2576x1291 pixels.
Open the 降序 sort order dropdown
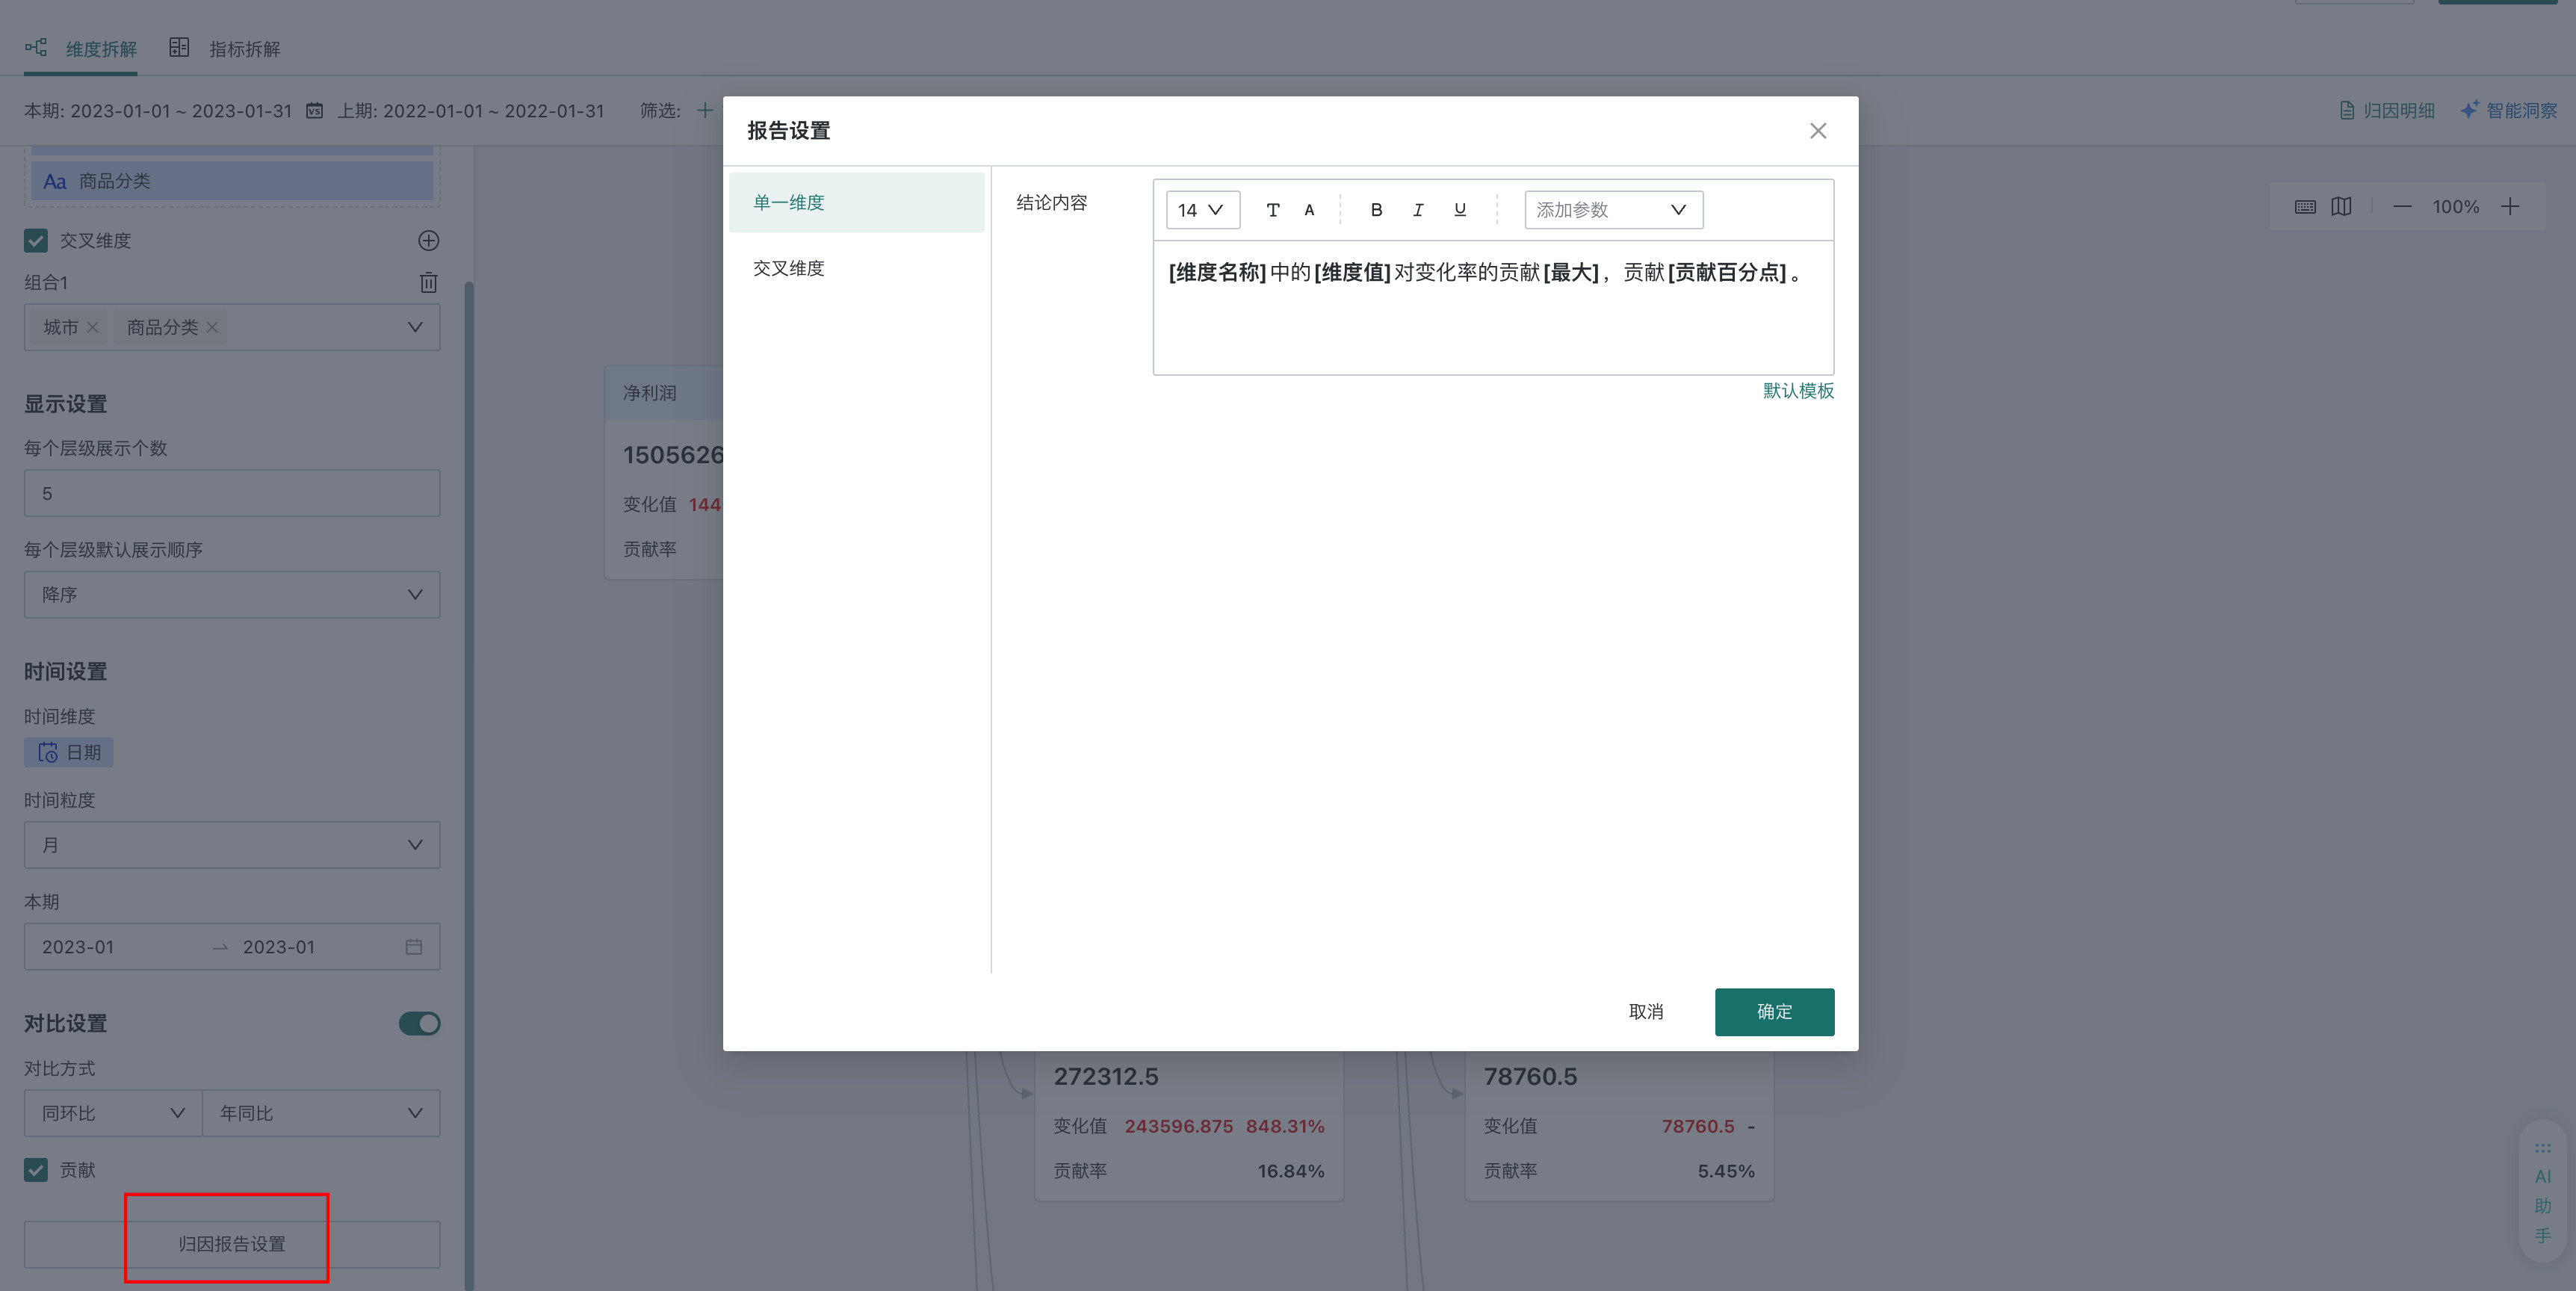tap(232, 594)
